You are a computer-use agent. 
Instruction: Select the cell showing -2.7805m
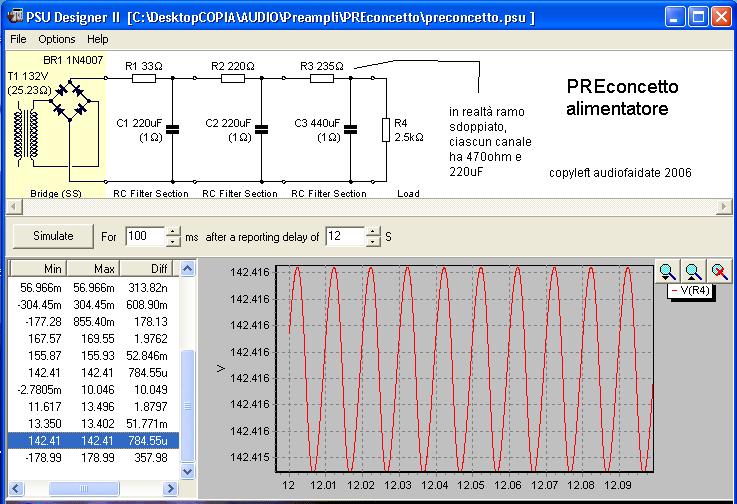tap(39, 390)
